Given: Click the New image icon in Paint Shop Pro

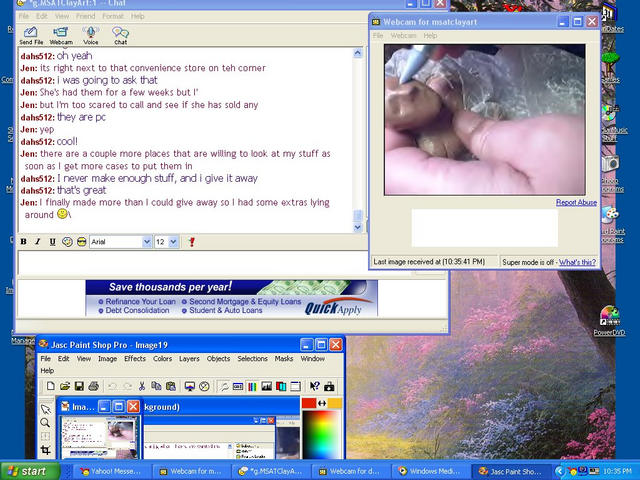Looking at the screenshot, I should (51, 386).
